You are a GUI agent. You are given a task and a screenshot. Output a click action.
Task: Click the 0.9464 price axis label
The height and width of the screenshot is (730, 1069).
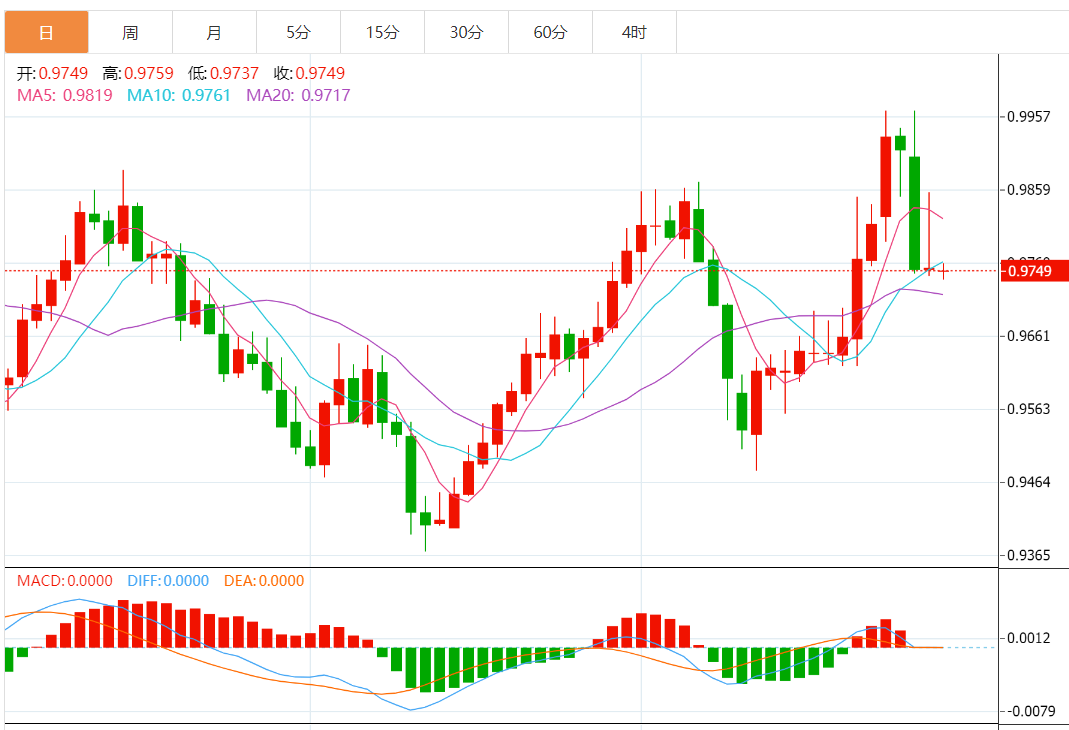1029,482
